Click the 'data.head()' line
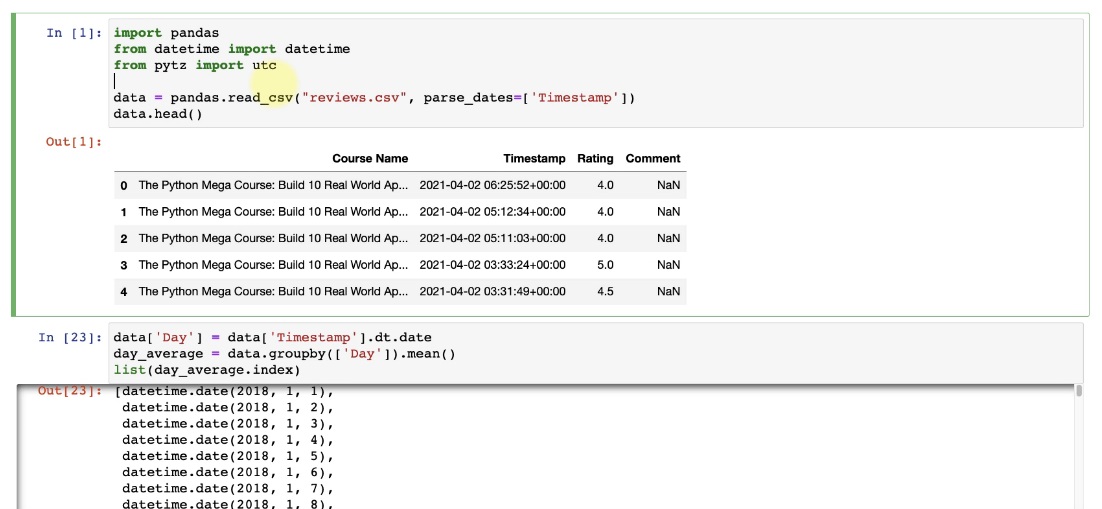Screen dimensions: 1102x509 [158, 114]
